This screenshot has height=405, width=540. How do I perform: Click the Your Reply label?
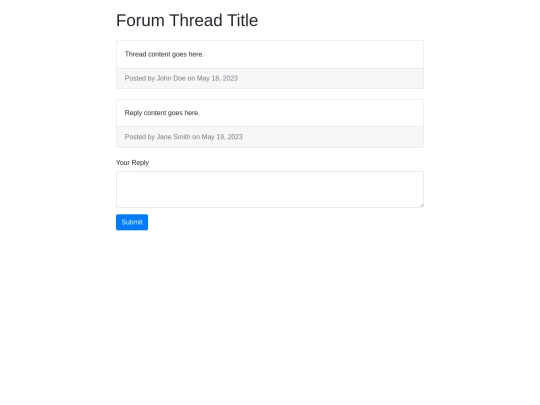tap(132, 163)
